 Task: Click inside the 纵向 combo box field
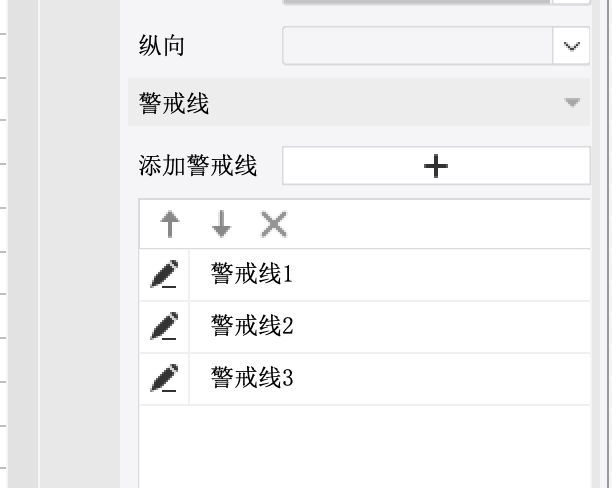click(x=417, y=46)
